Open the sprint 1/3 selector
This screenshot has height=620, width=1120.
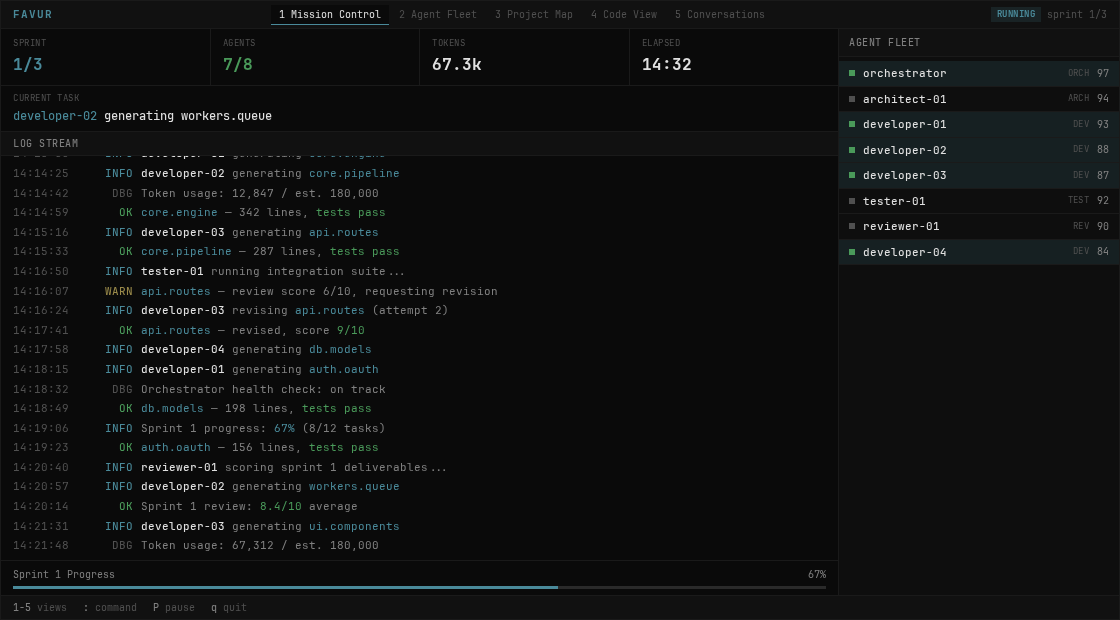tap(1078, 14)
